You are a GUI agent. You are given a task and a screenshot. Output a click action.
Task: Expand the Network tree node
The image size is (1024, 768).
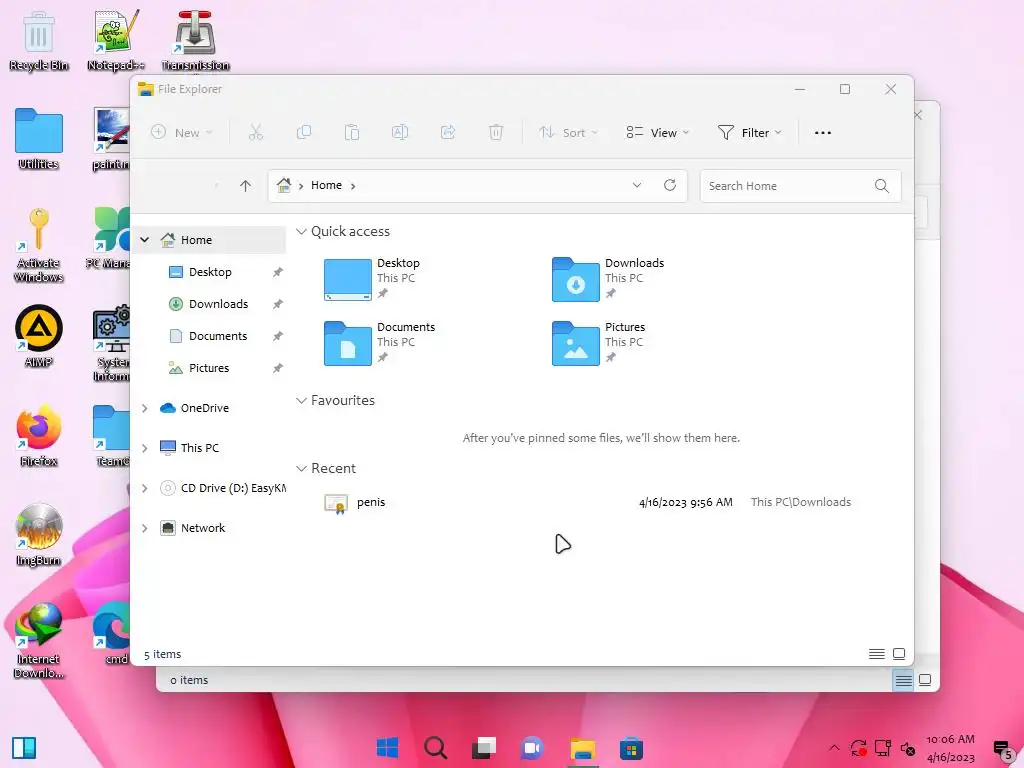(x=144, y=528)
